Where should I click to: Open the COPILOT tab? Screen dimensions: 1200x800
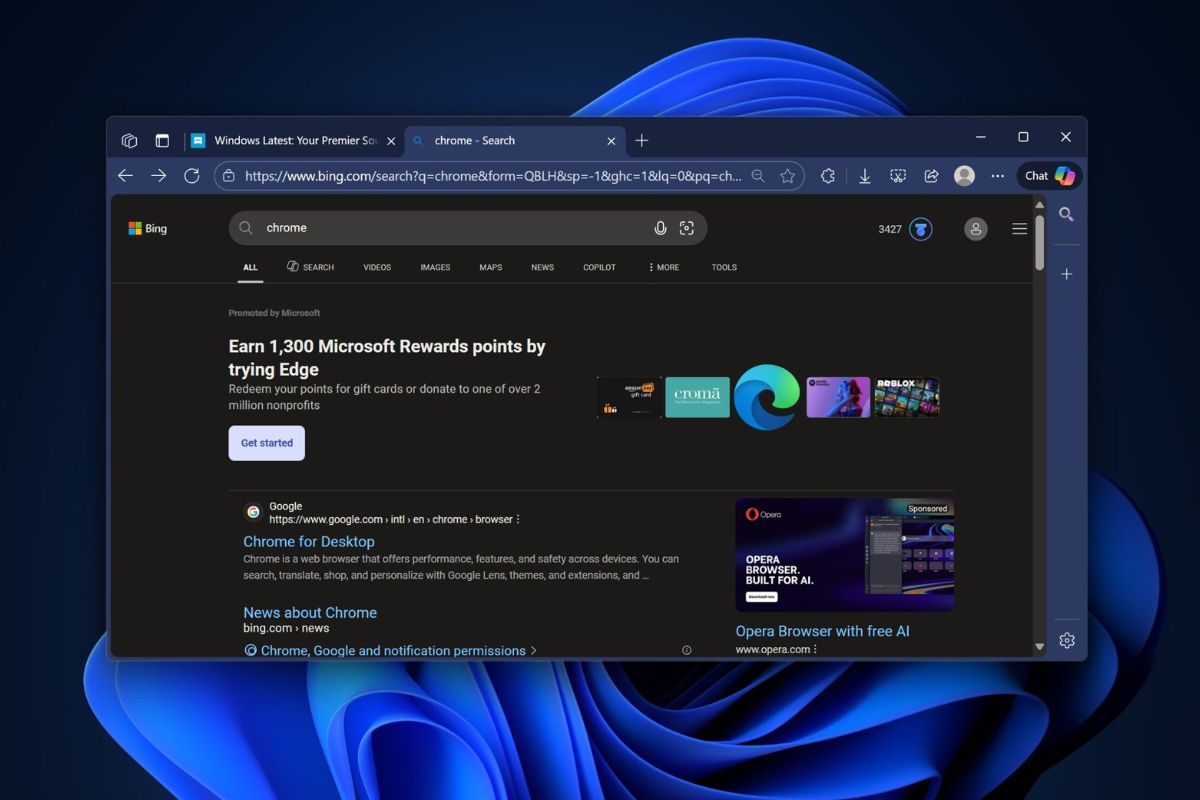tap(599, 267)
